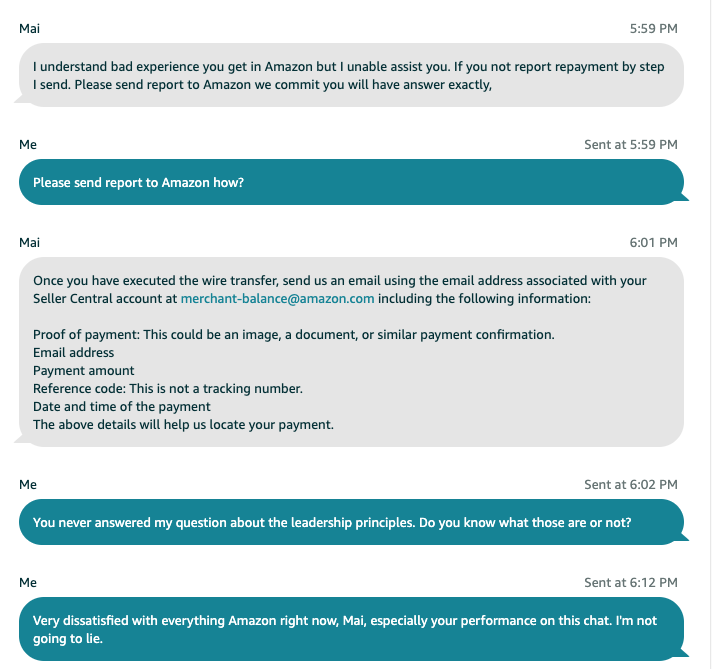Click the 'Sent at 6:02 PM' timestamp
This screenshot has height=669, width=712.
631,485
